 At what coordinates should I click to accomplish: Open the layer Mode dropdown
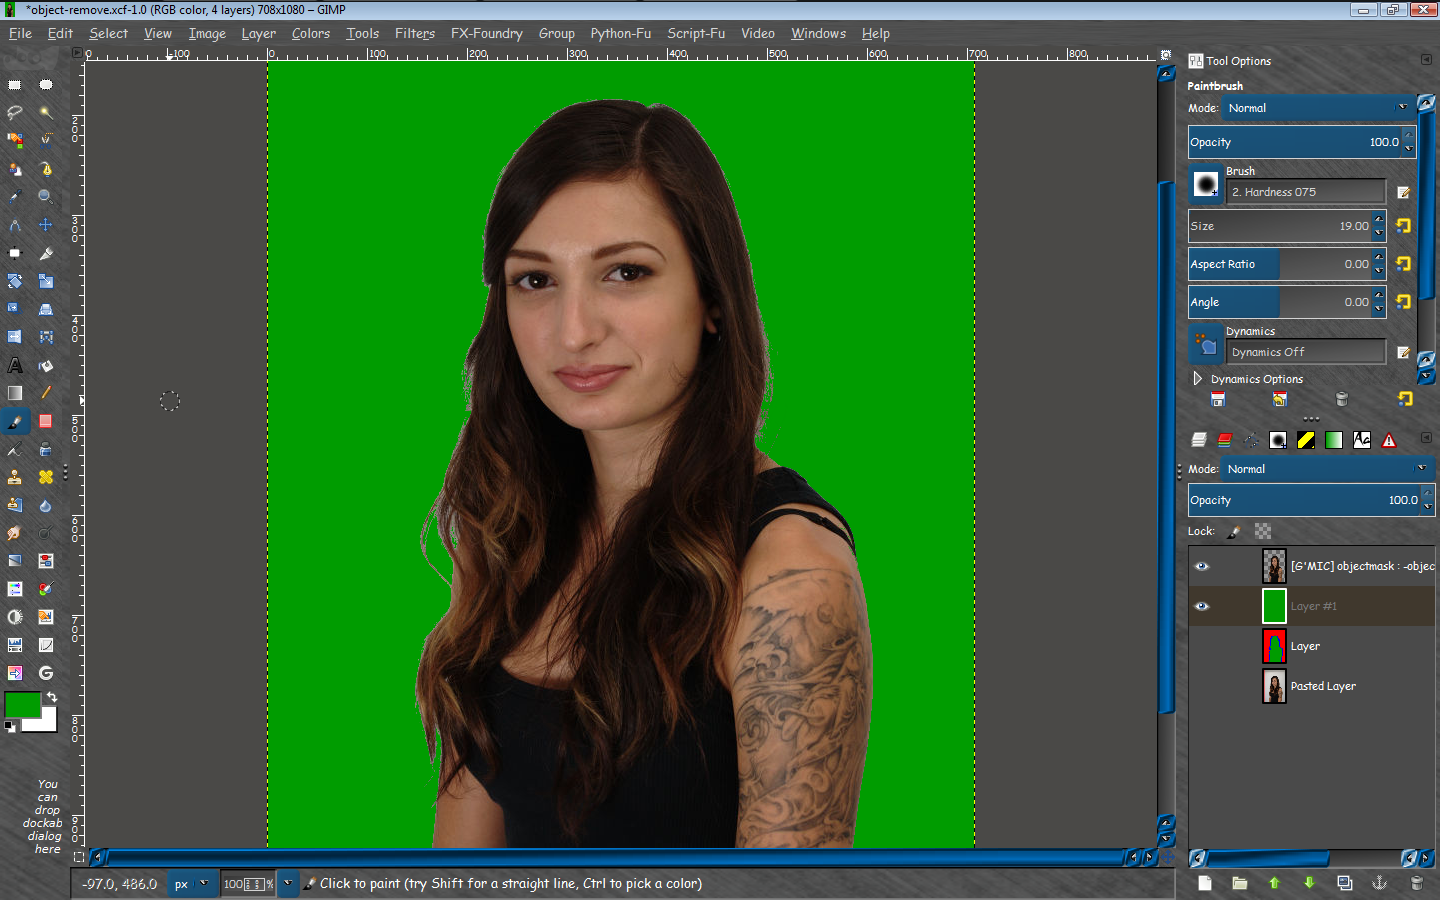pos(1328,469)
